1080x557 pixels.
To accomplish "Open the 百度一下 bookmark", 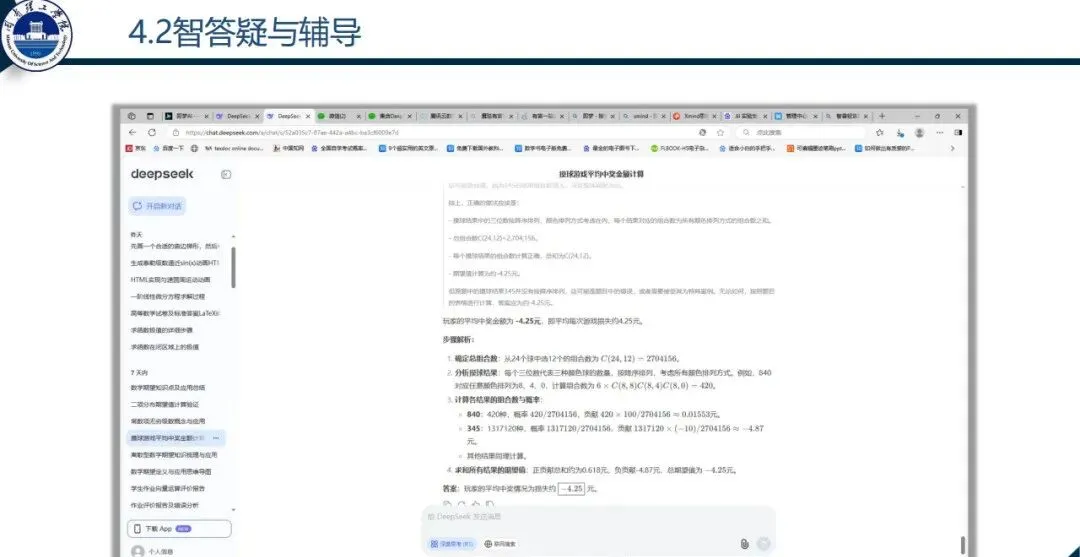I will tap(169, 148).
